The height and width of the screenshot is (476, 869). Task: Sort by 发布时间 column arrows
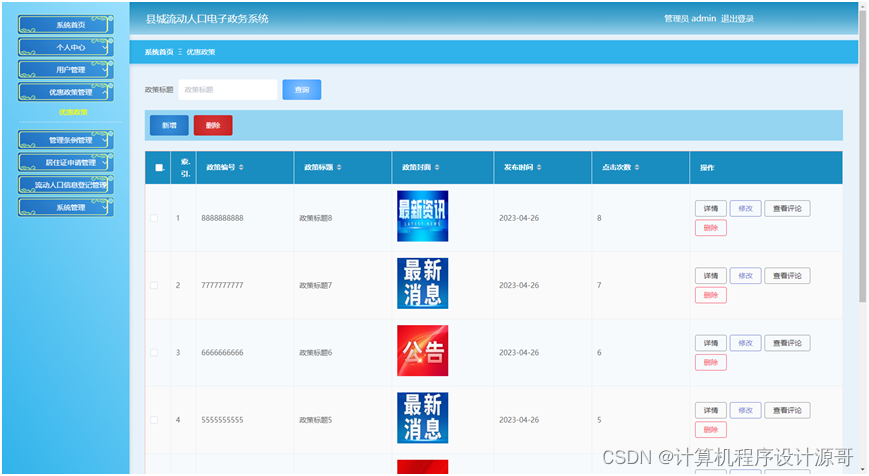tap(539, 167)
